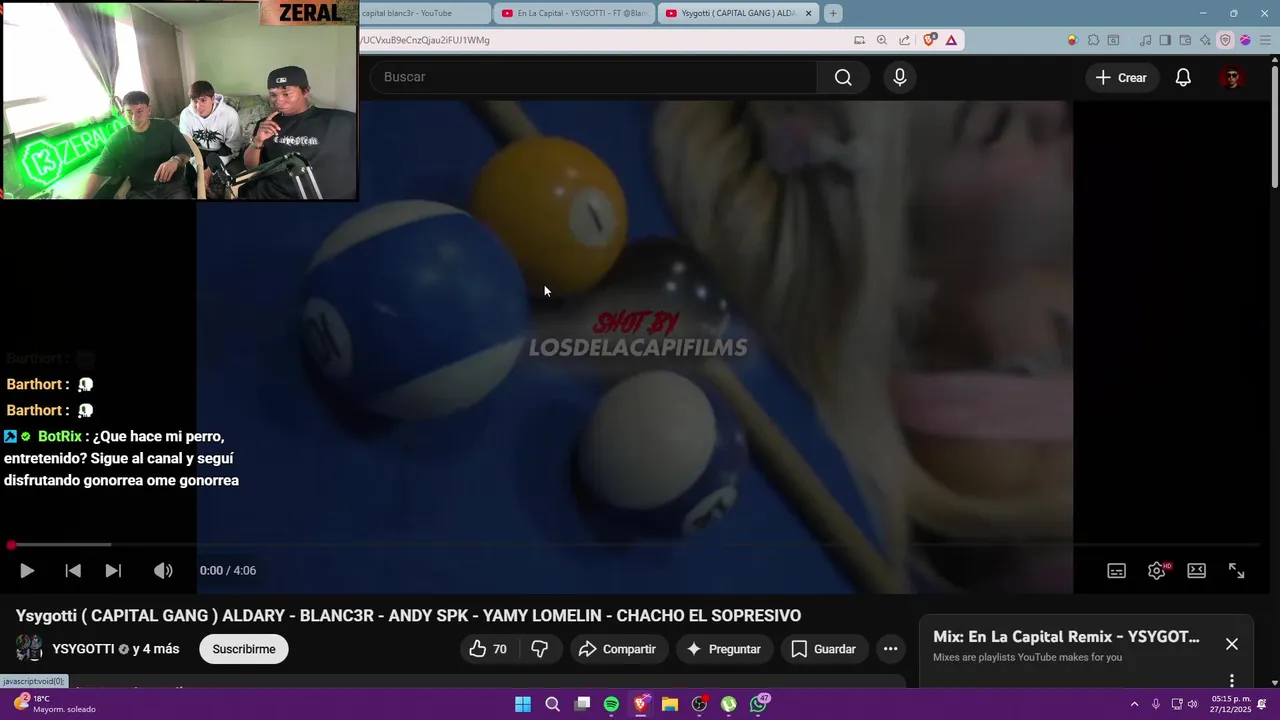Open the media music note control
The width and height of the screenshot is (1280, 720).
1146,40
